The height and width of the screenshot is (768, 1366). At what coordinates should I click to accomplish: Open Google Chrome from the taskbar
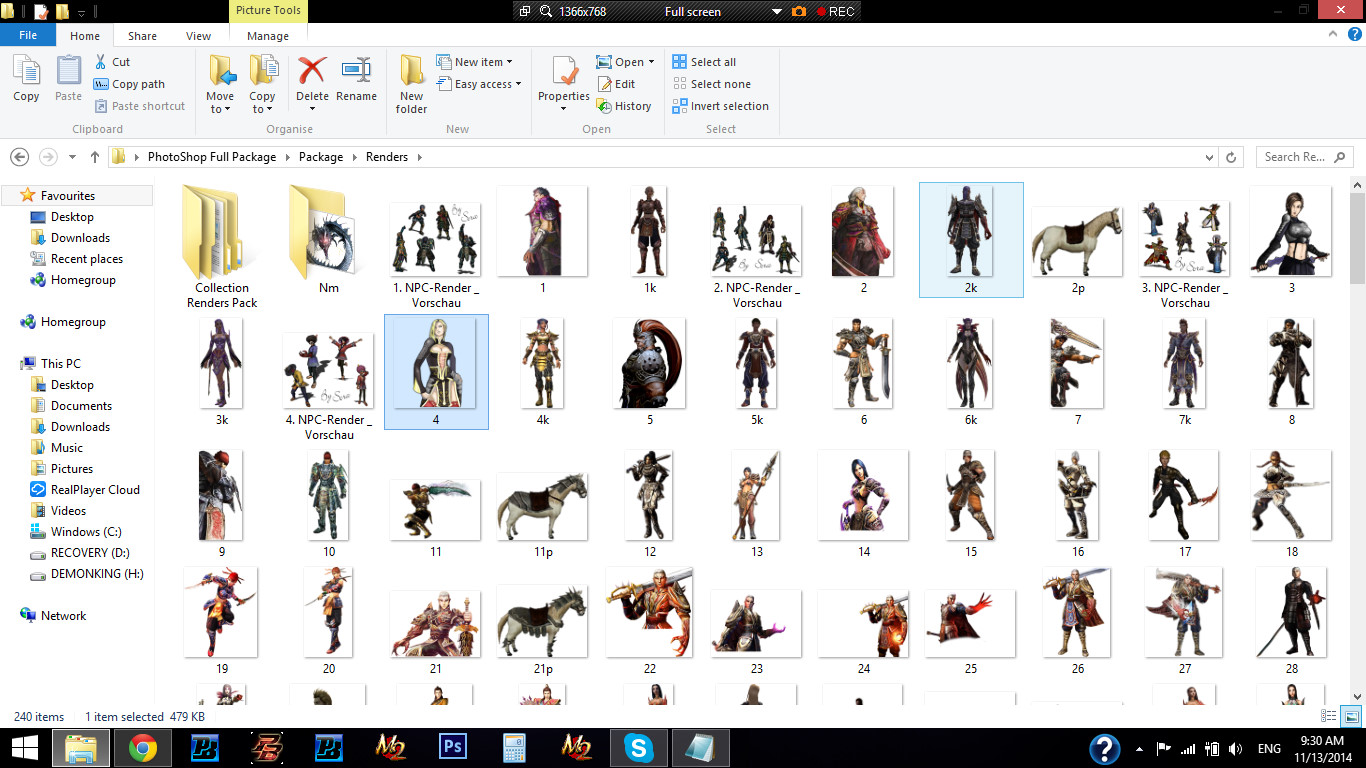coord(142,748)
